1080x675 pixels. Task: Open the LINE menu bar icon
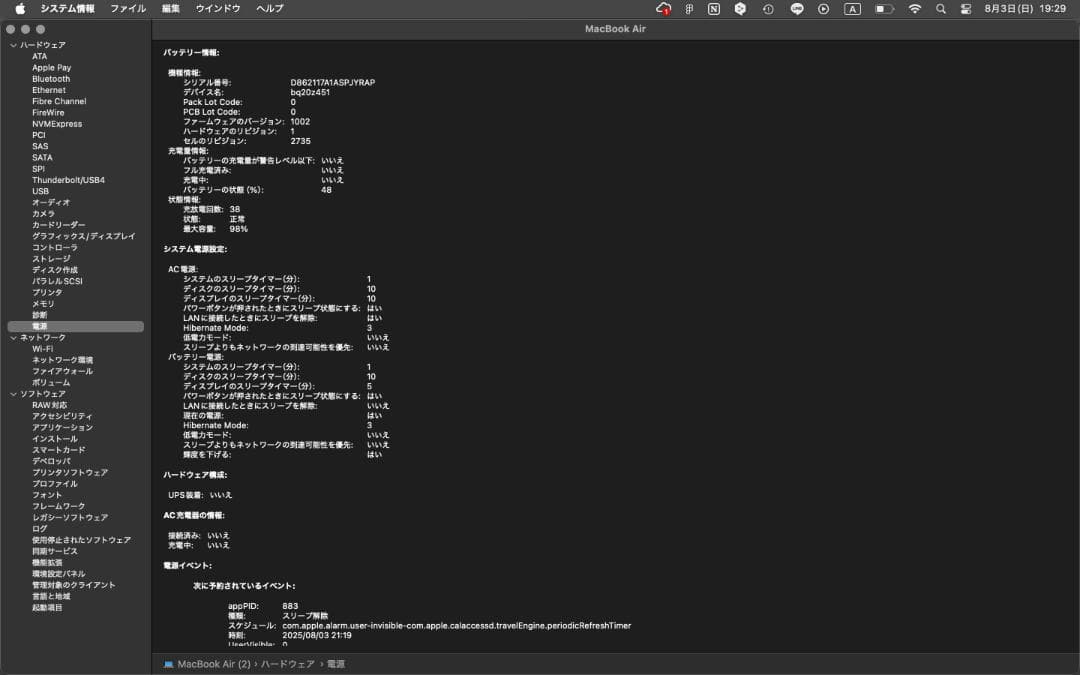[x=797, y=8]
